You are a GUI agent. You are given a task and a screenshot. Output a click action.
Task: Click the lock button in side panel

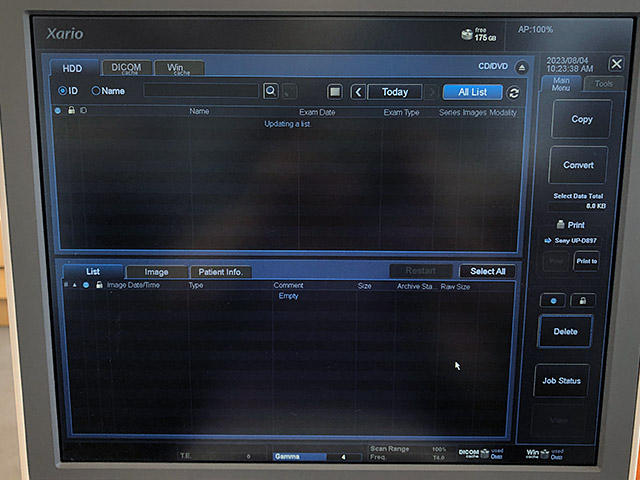tap(583, 301)
